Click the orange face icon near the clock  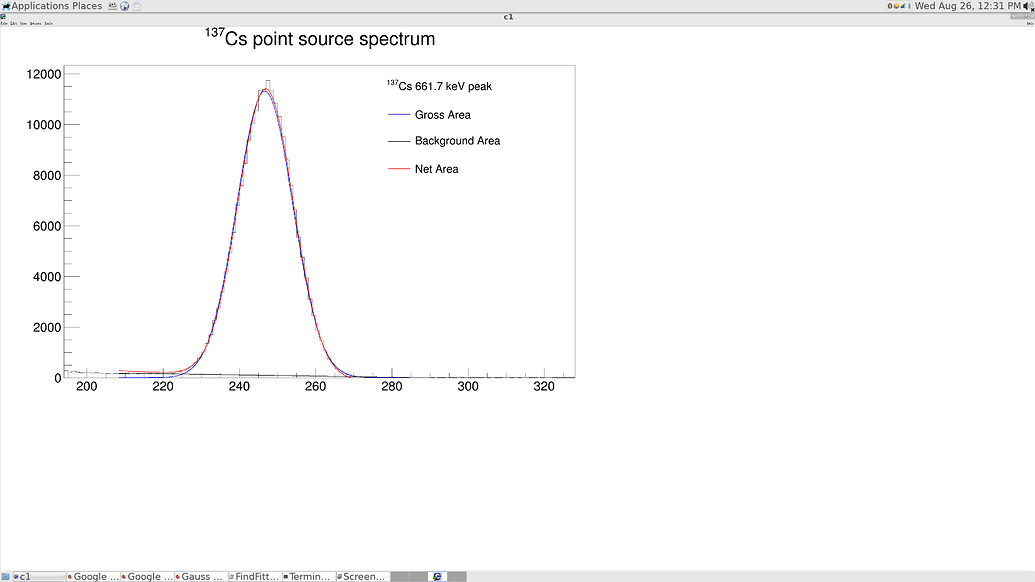tap(897, 5)
